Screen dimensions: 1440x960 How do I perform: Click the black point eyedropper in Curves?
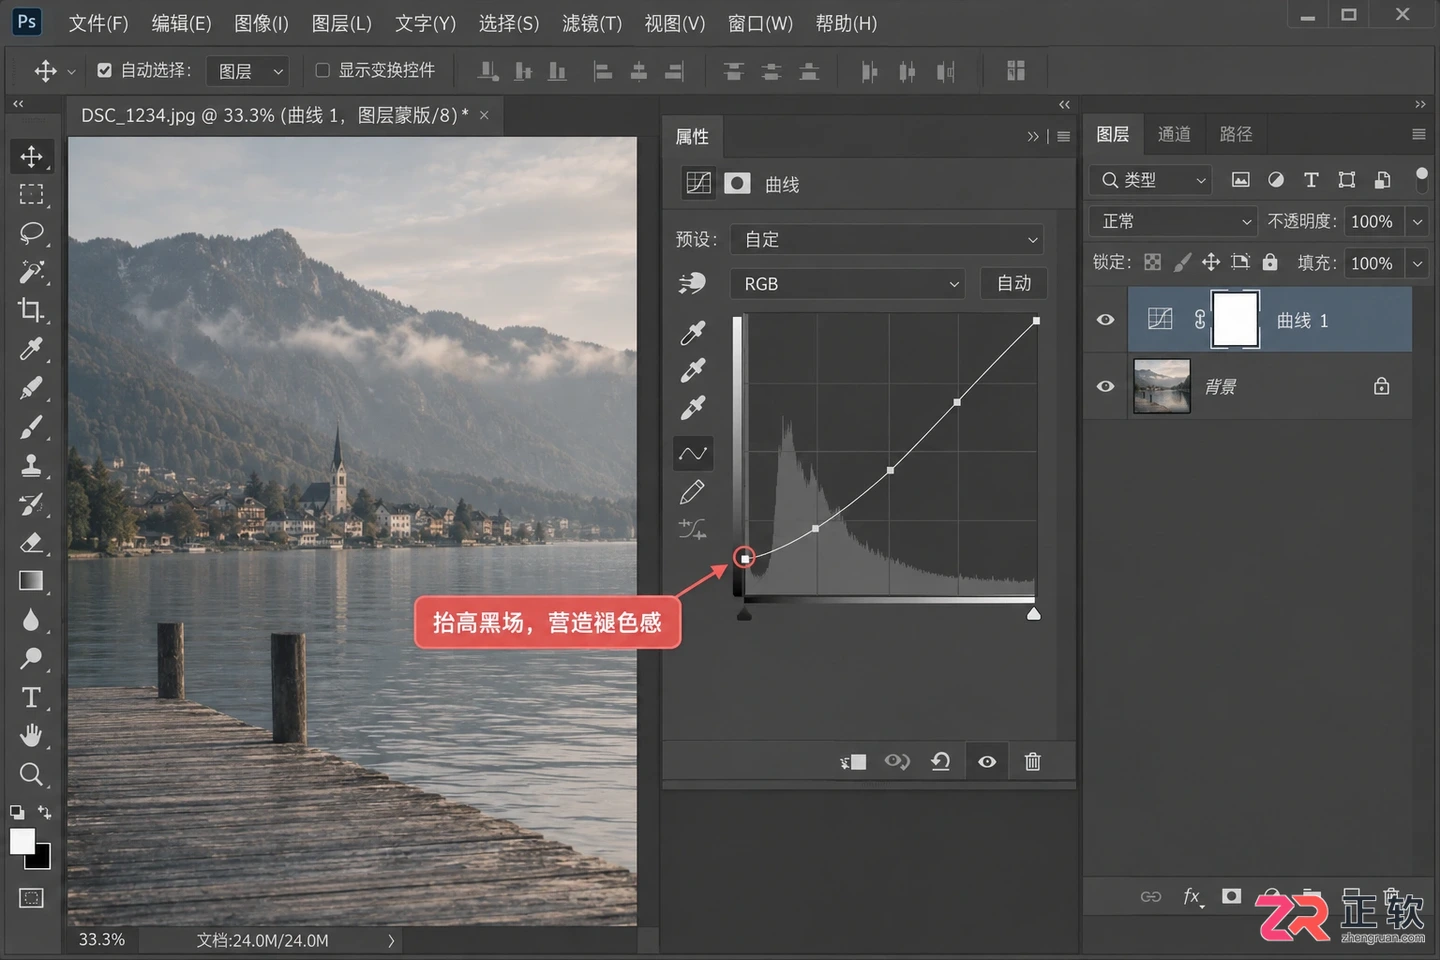pos(693,332)
